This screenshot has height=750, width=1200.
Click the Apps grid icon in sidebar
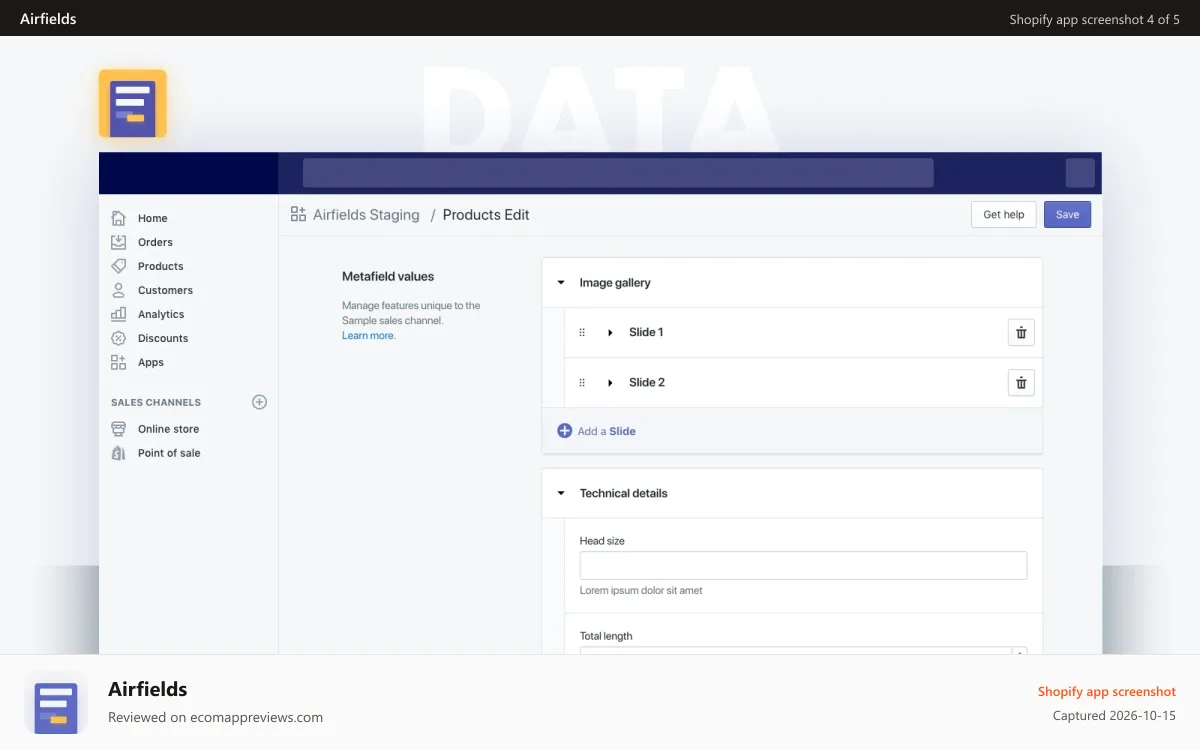(x=119, y=362)
